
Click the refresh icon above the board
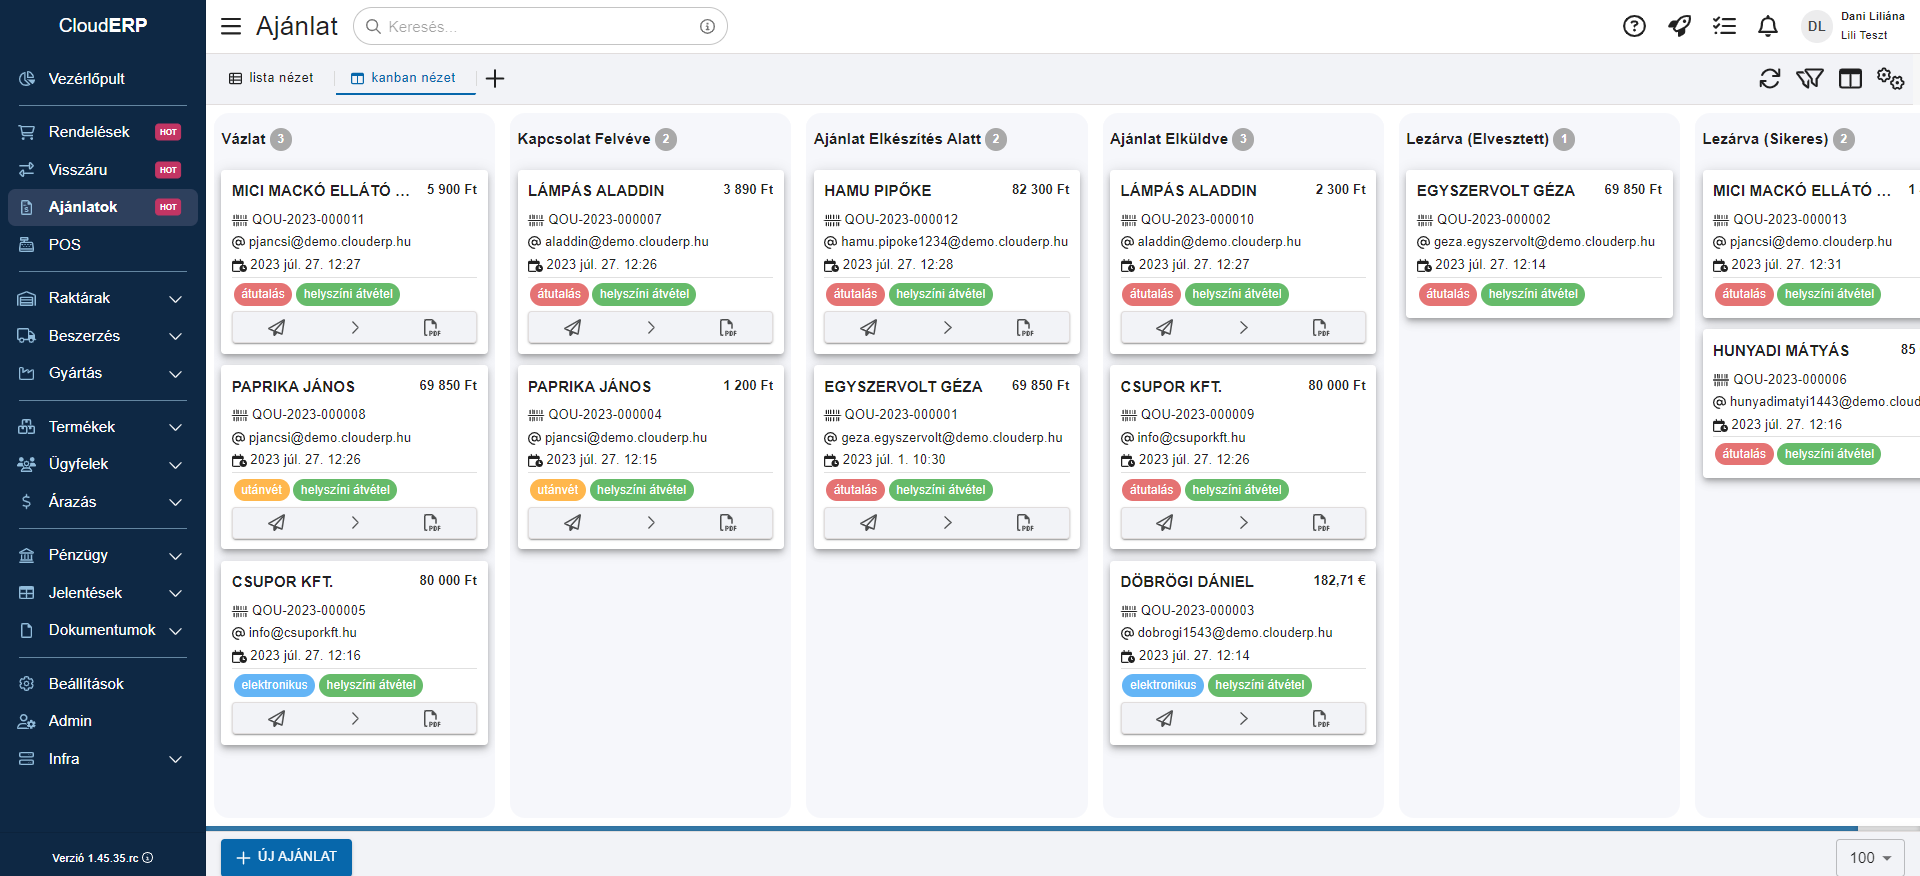[1769, 78]
